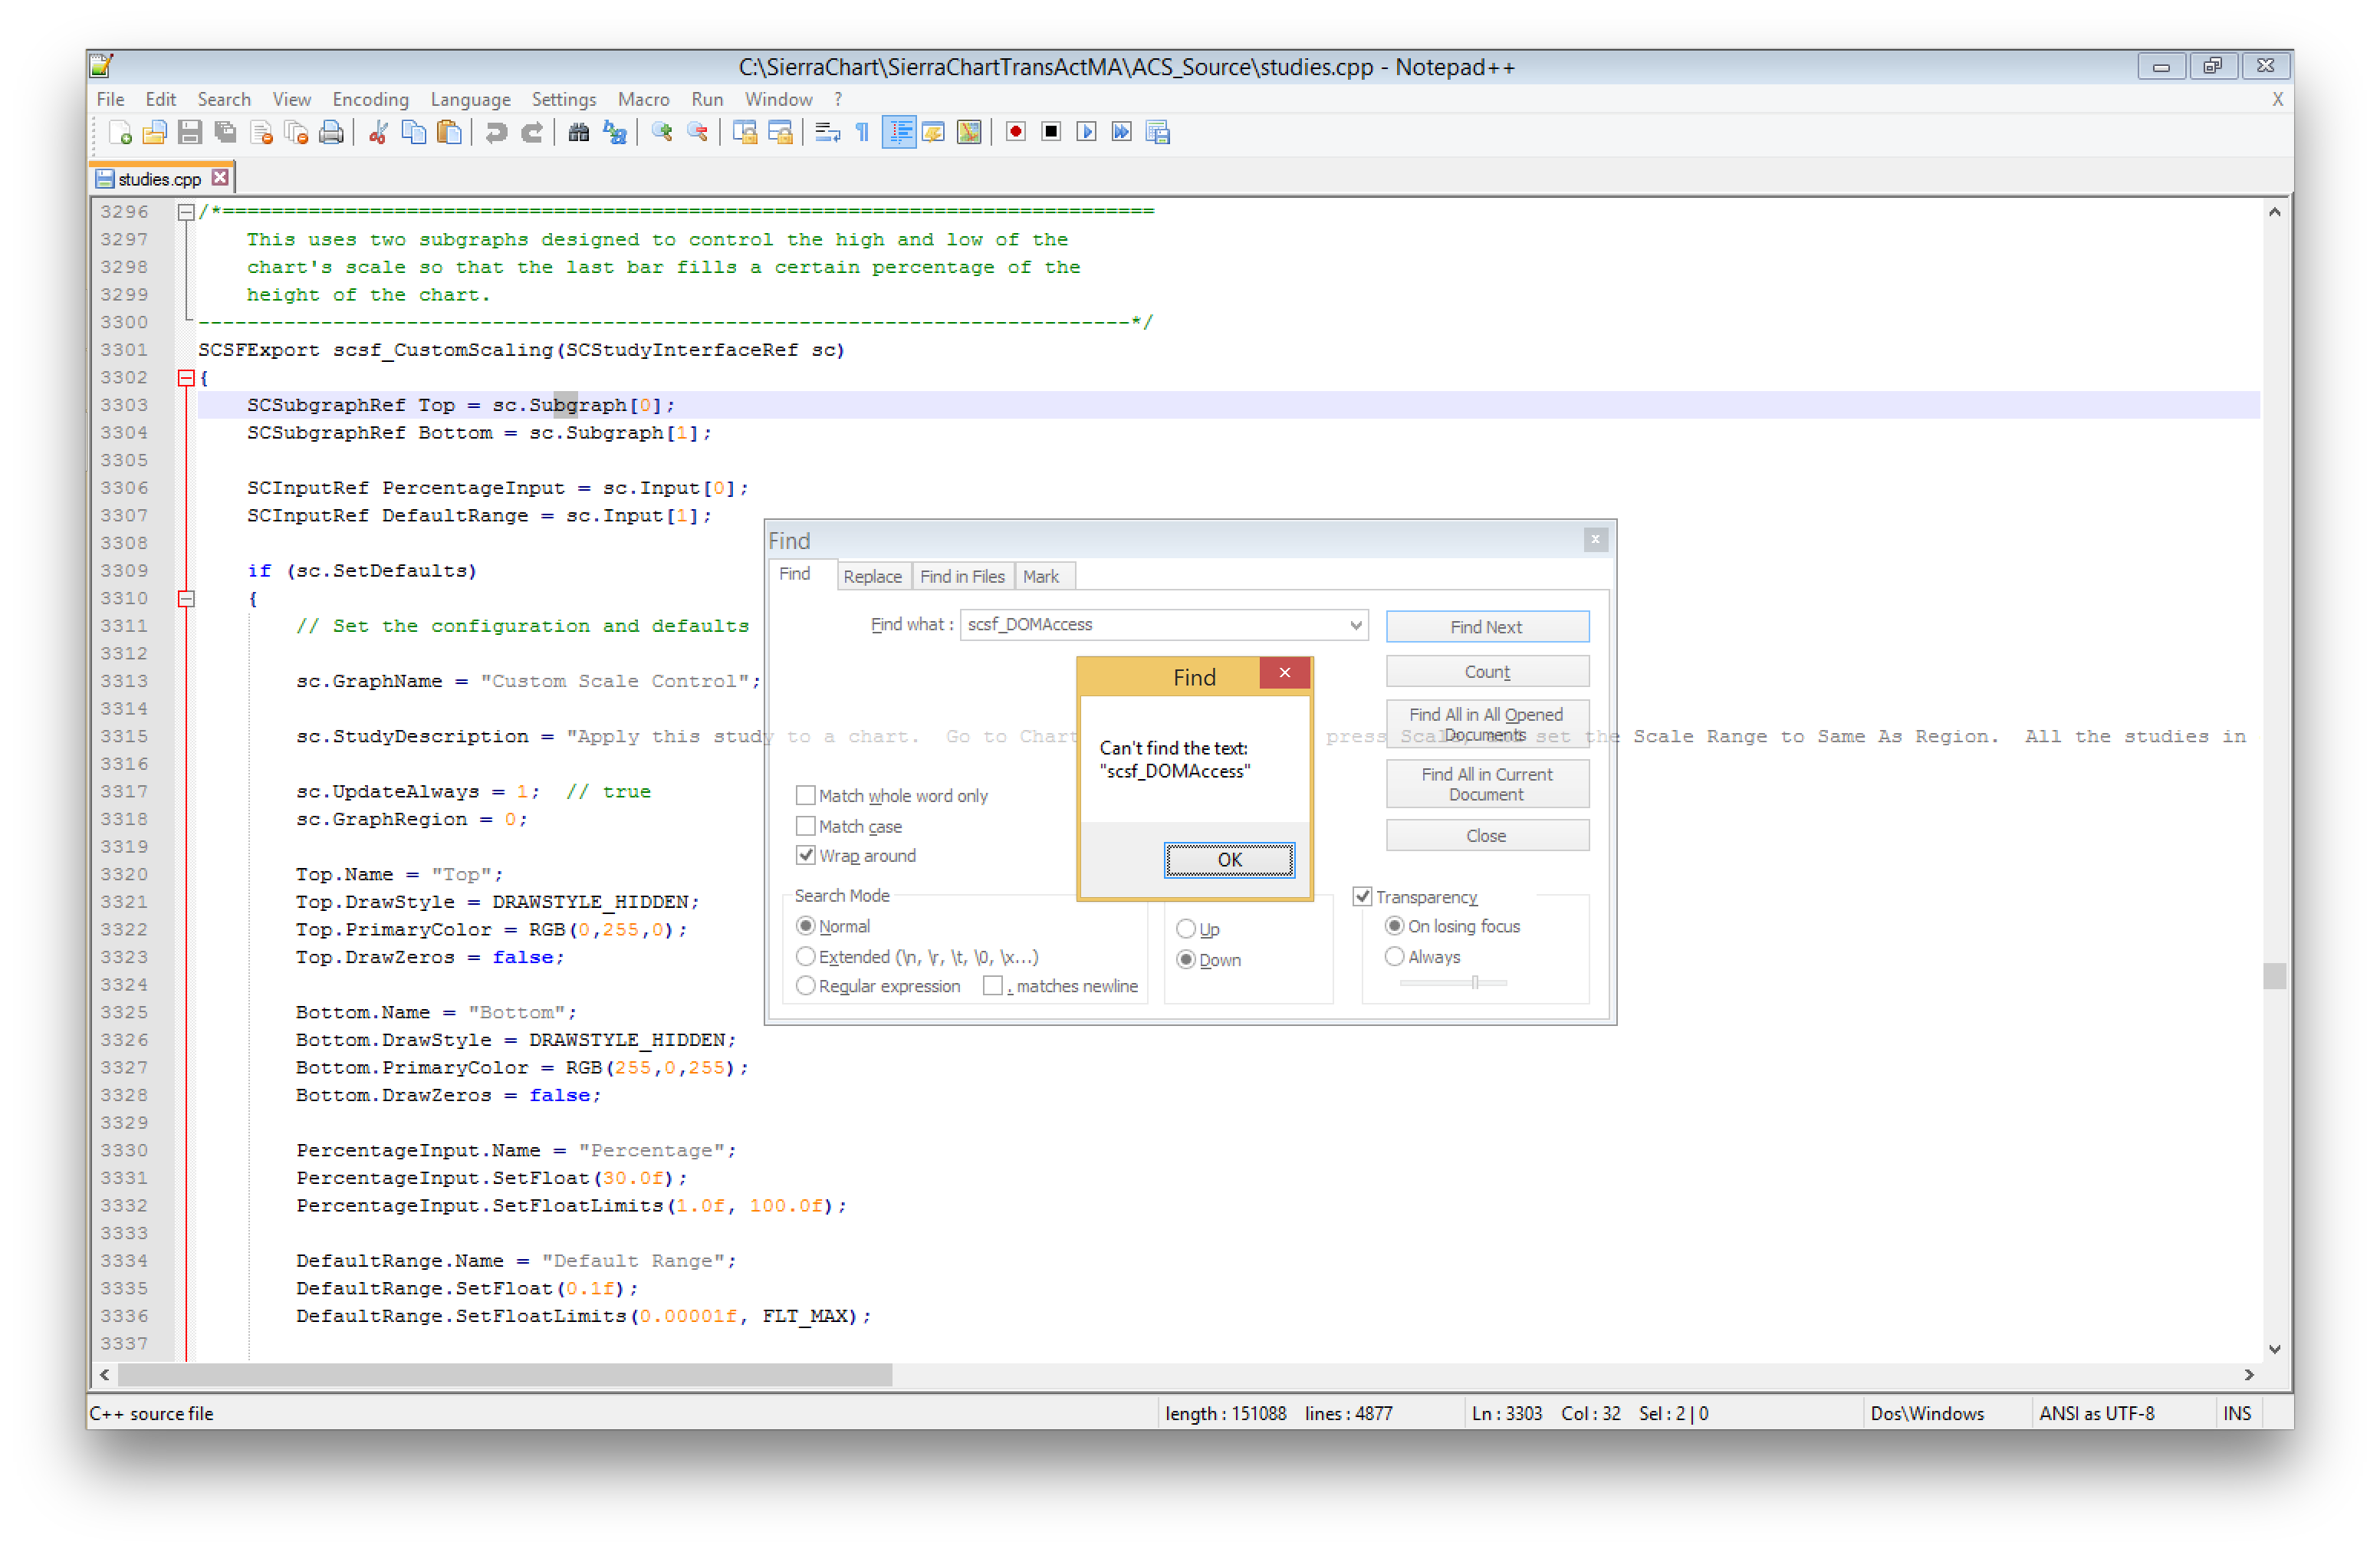Toggle the matches newline checkbox
The height and width of the screenshot is (1552, 2380).
click(993, 986)
